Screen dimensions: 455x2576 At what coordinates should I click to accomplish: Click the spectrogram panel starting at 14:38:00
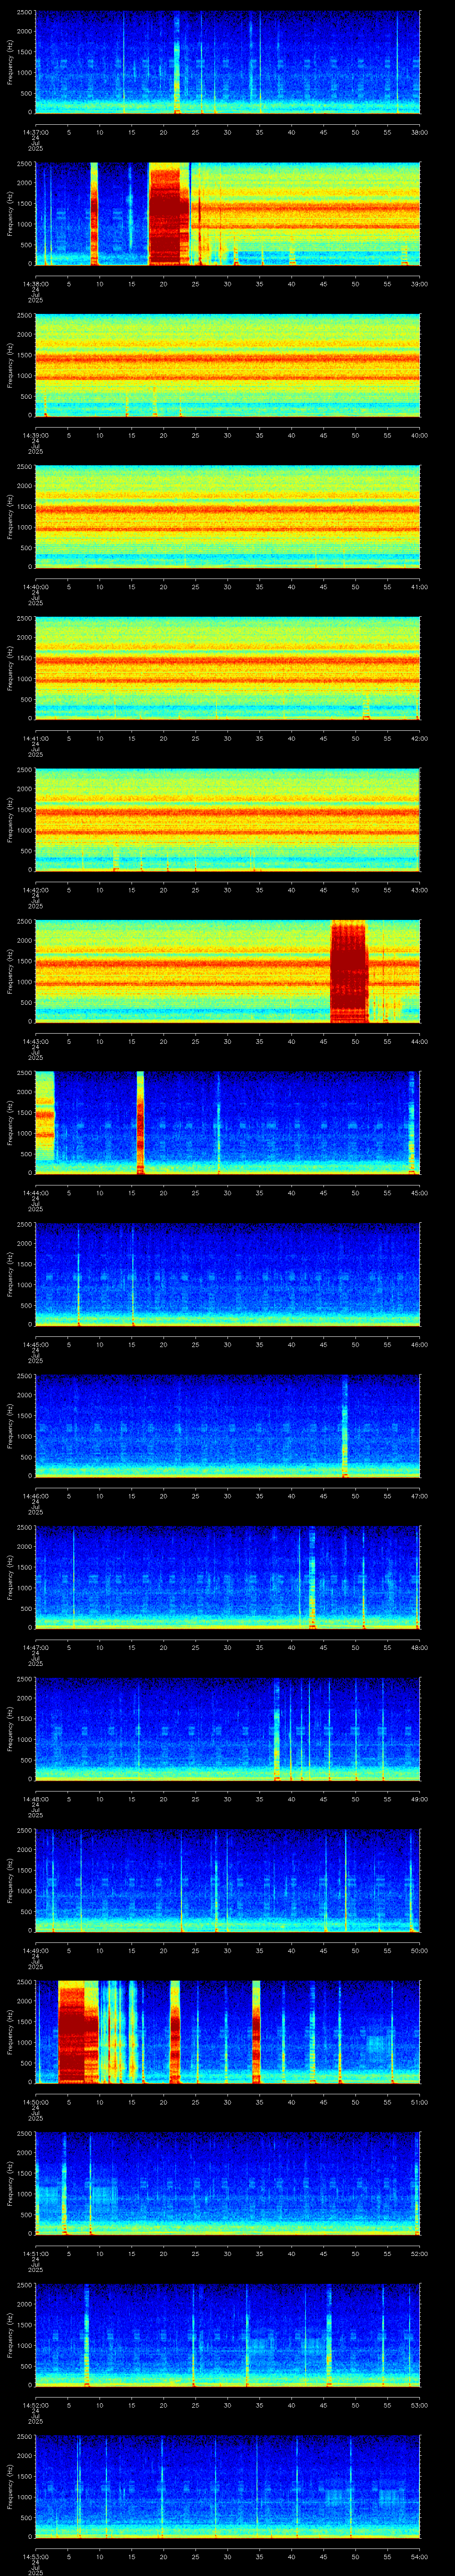pos(228,213)
